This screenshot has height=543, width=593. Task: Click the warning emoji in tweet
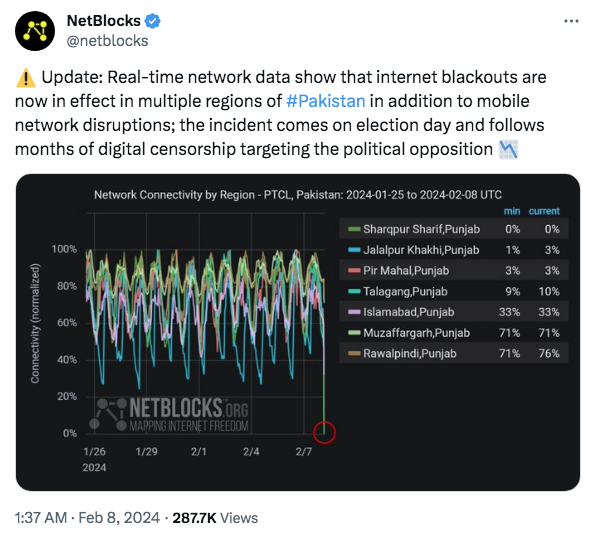tap(26, 78)
